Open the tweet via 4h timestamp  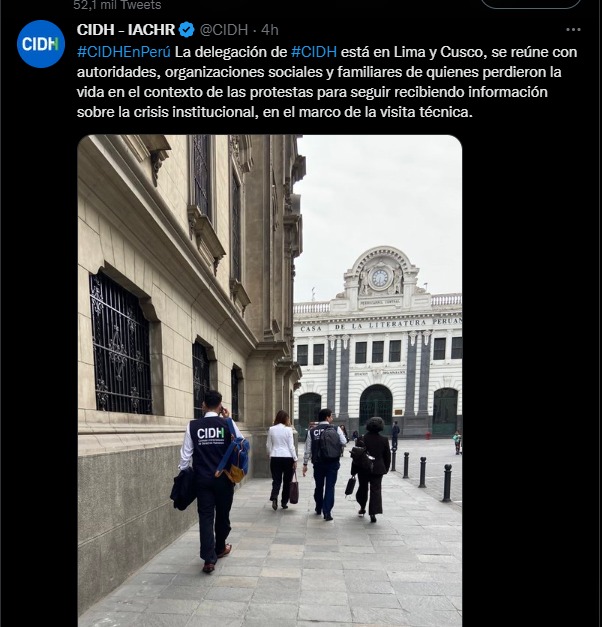point(270,30)
